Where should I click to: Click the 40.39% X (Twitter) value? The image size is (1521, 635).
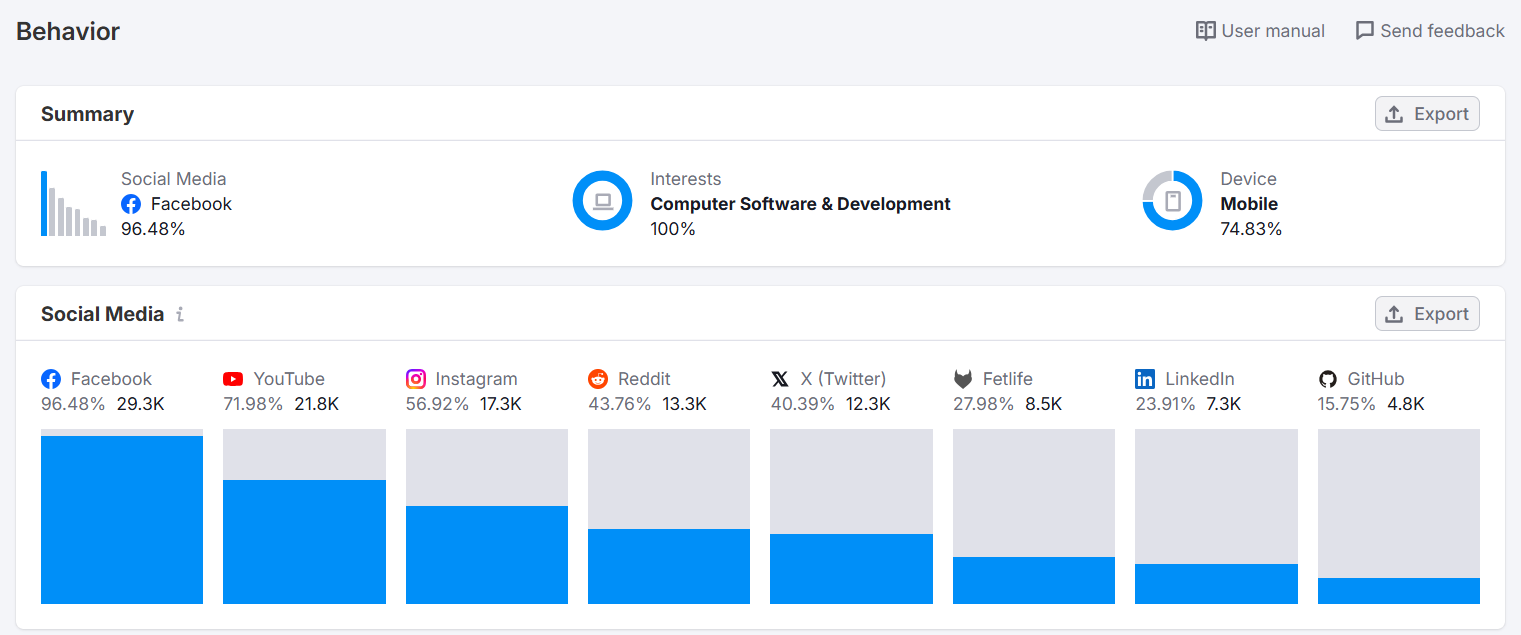(x=802, y=404)
